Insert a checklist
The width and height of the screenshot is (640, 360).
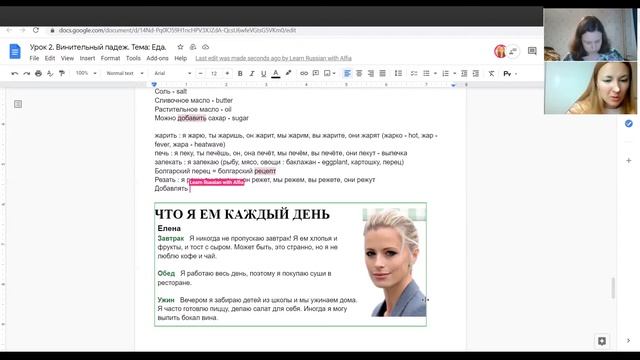click(x=414, y=73)
